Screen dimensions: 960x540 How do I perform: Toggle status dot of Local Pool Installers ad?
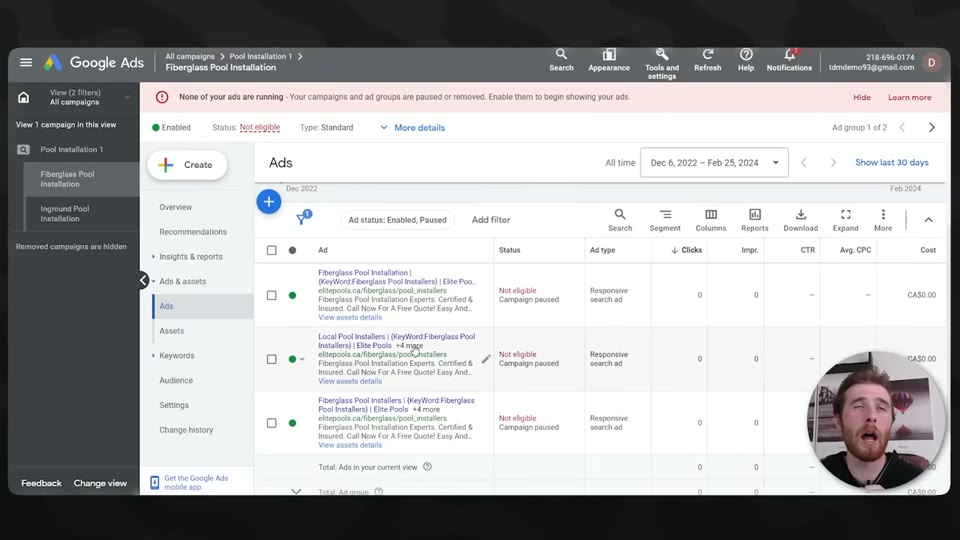(292, 359)
